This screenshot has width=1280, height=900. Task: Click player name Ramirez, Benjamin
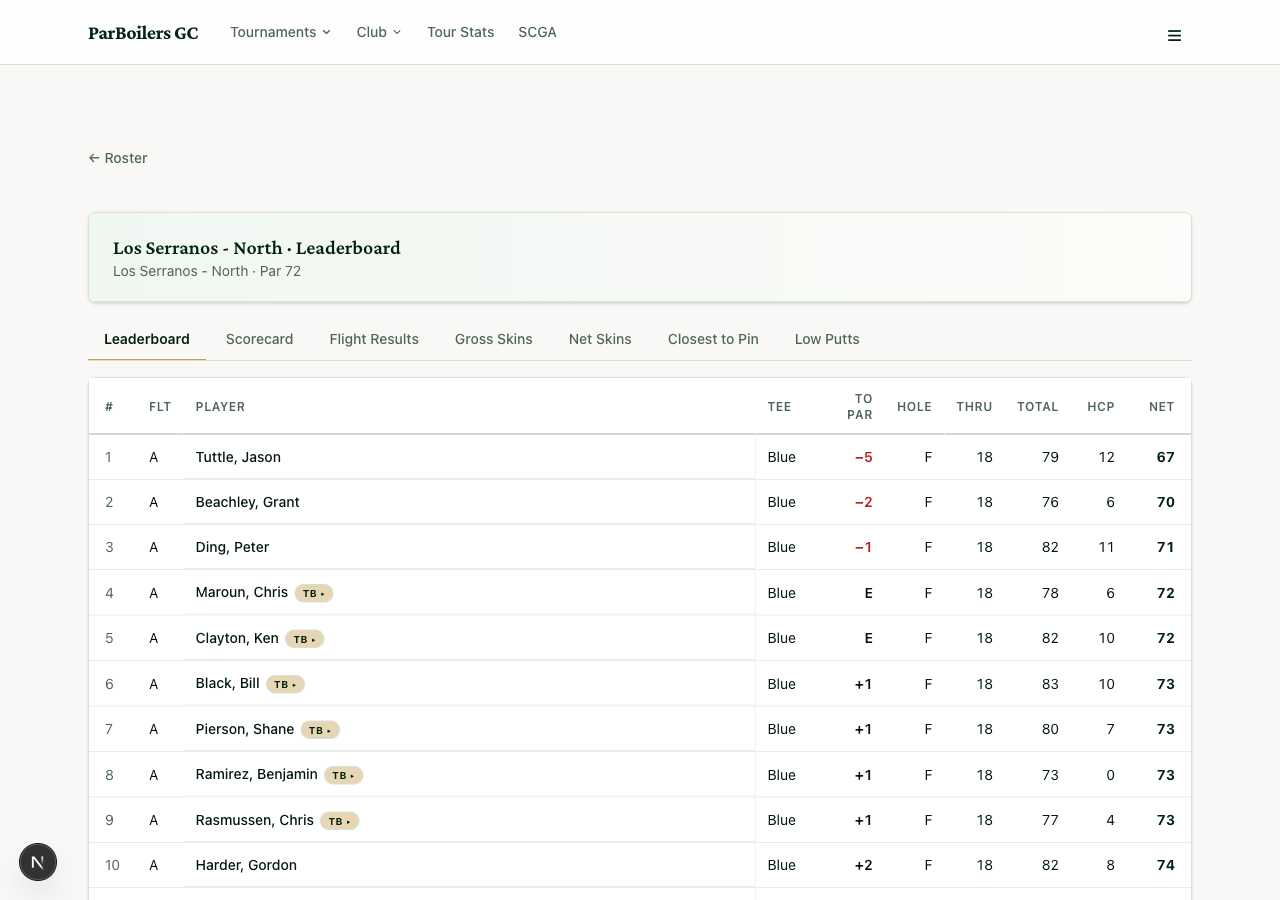pos(257,774)
